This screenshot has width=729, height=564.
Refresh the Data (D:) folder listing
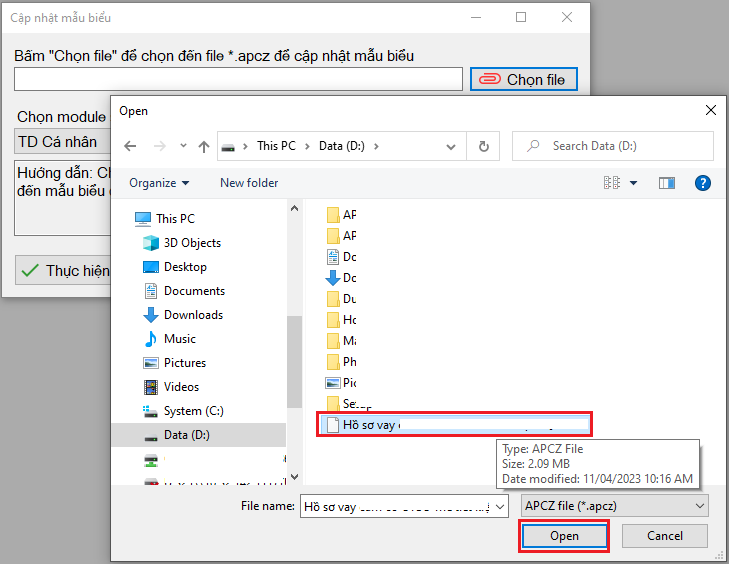click(484, 146)
